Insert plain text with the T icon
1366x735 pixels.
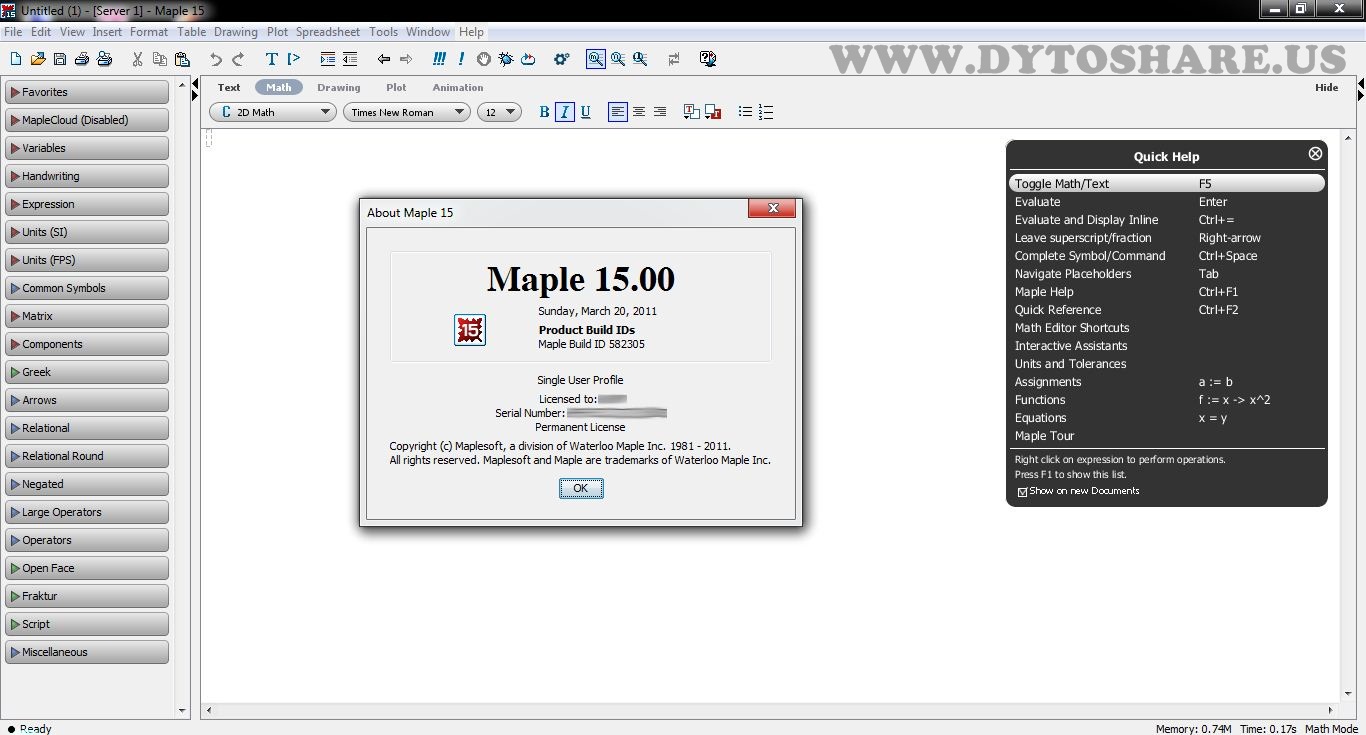click(272, 59)
